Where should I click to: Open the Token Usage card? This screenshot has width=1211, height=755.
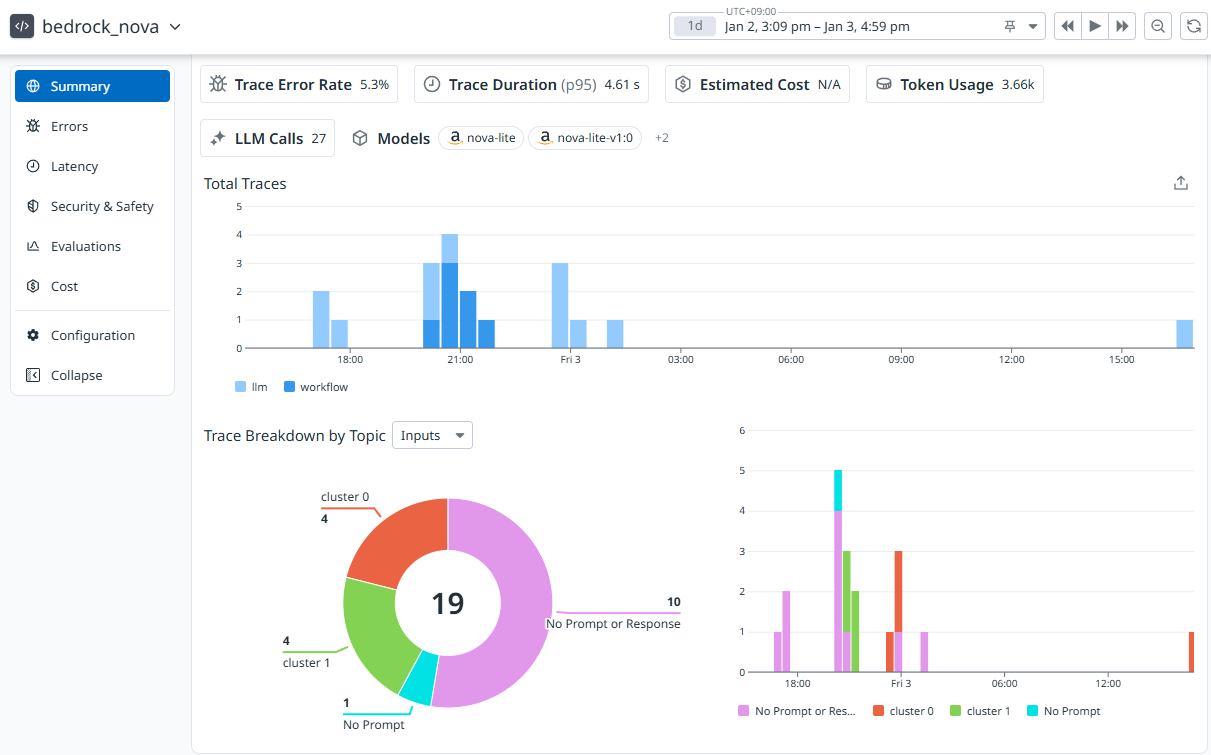(x=955, y=84)
